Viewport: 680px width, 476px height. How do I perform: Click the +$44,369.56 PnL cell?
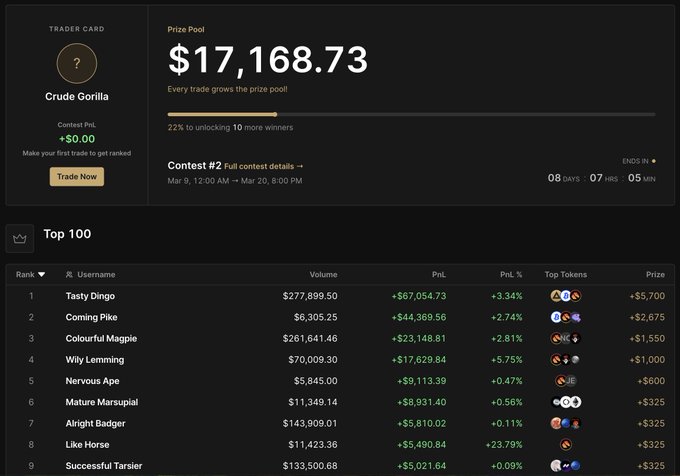pyautogui.click(x=418, y=317)
